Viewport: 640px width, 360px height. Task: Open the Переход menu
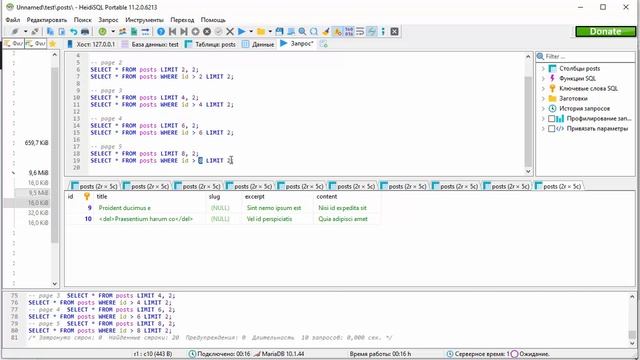(182, 20)
